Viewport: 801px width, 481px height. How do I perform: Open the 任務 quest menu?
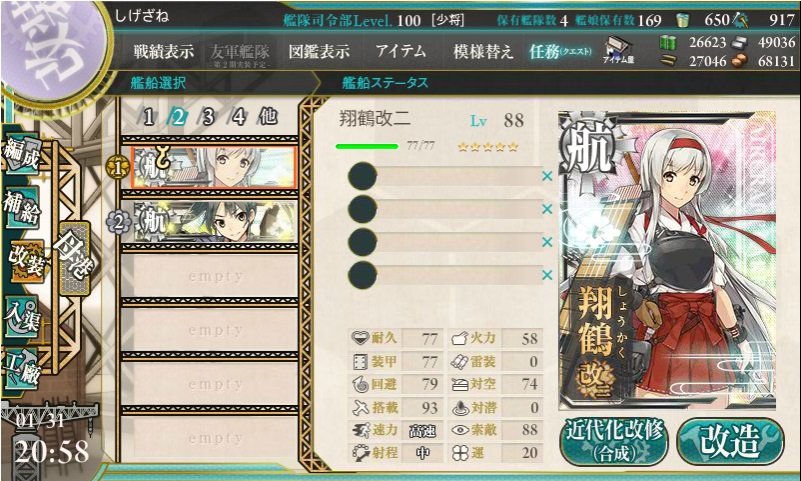point(560,52)
